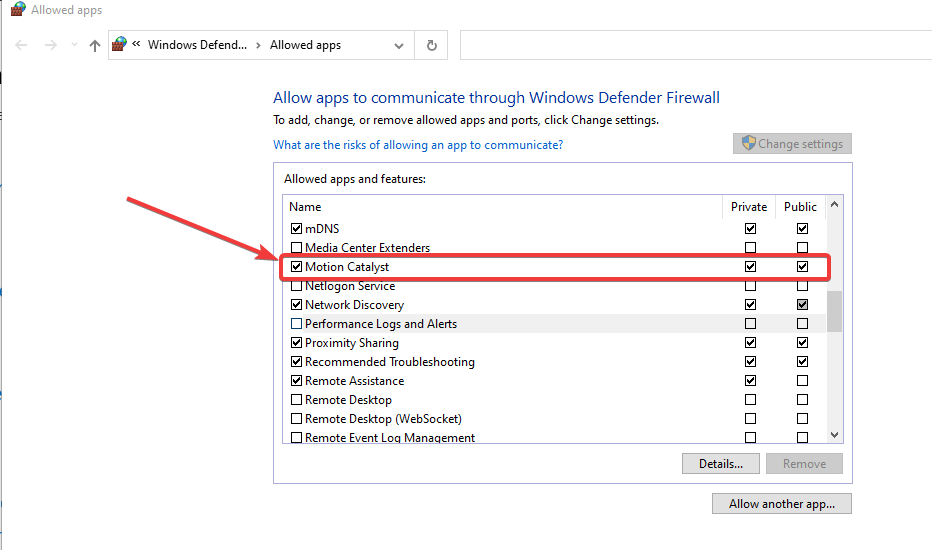Click the Public column header
The image size is (932, 550).
[x=800, y=206]
